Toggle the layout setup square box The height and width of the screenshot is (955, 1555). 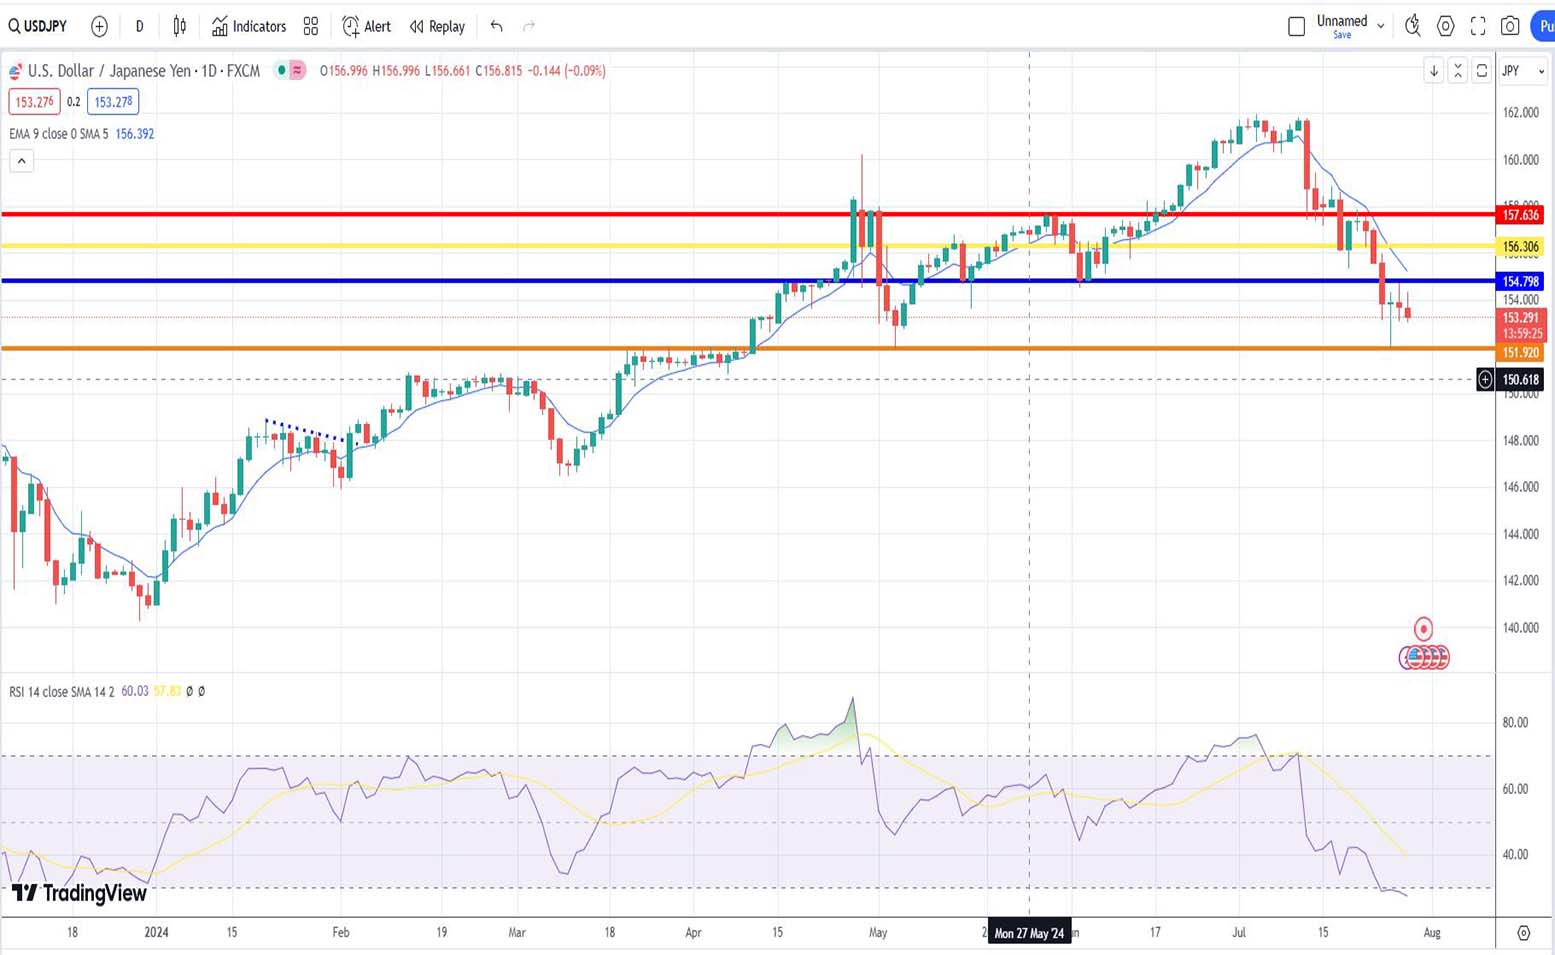pyautogui.click(x=1296, y=27)
